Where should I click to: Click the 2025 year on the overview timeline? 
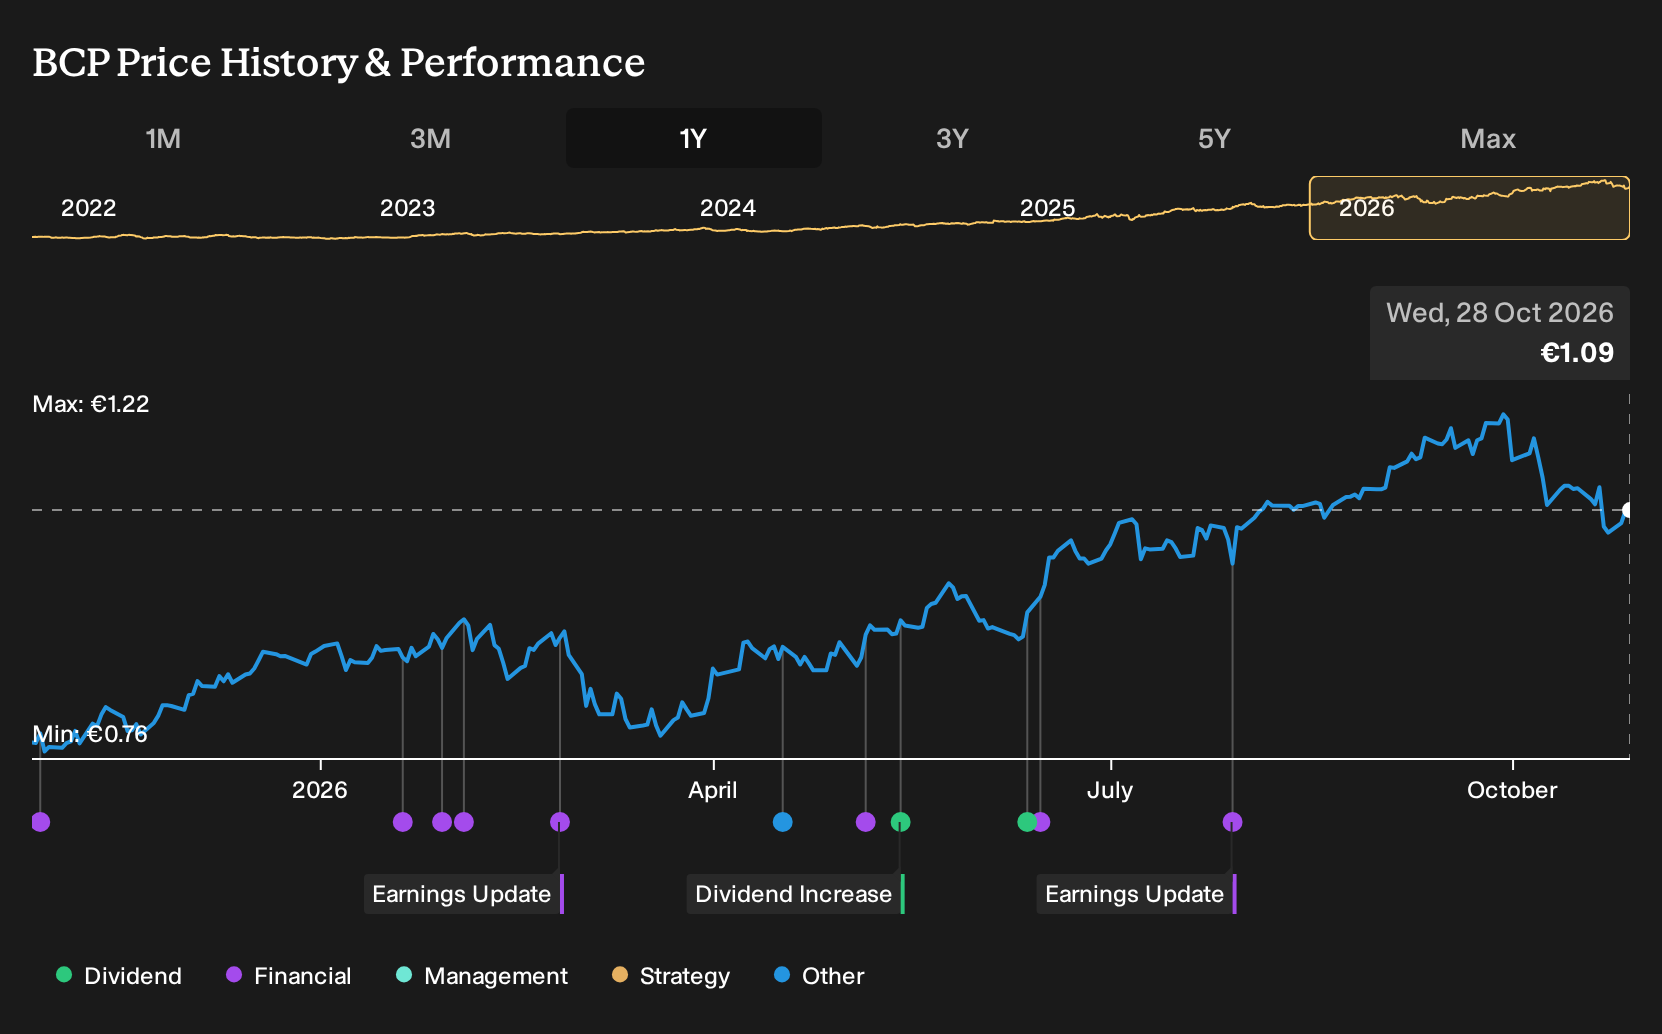(1047, 208)
